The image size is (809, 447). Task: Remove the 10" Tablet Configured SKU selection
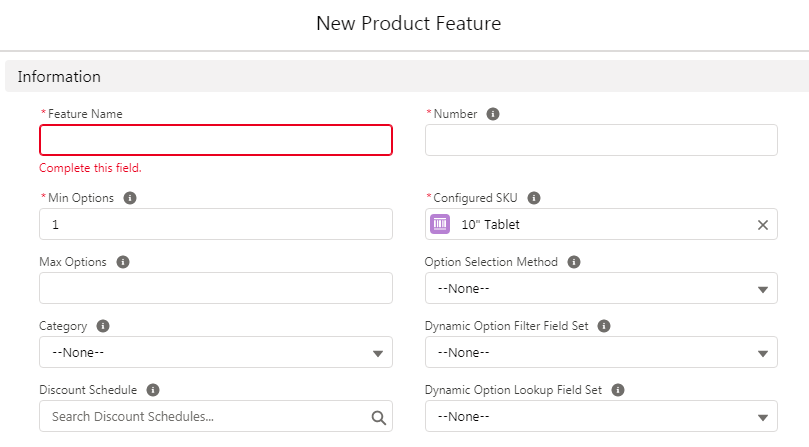point(762,225)
